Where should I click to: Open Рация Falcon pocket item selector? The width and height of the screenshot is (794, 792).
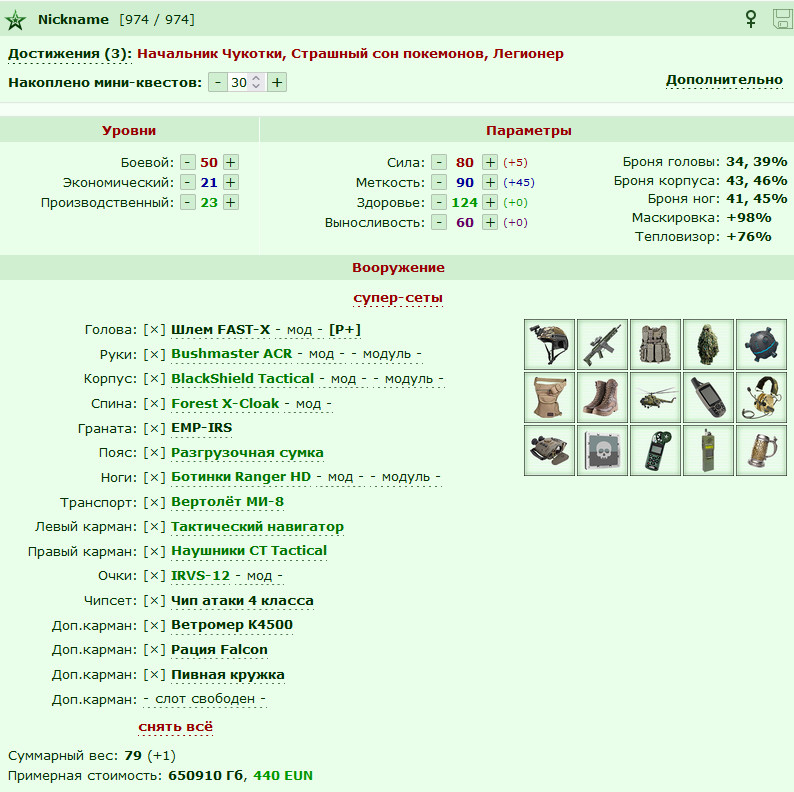click(219, 650)
